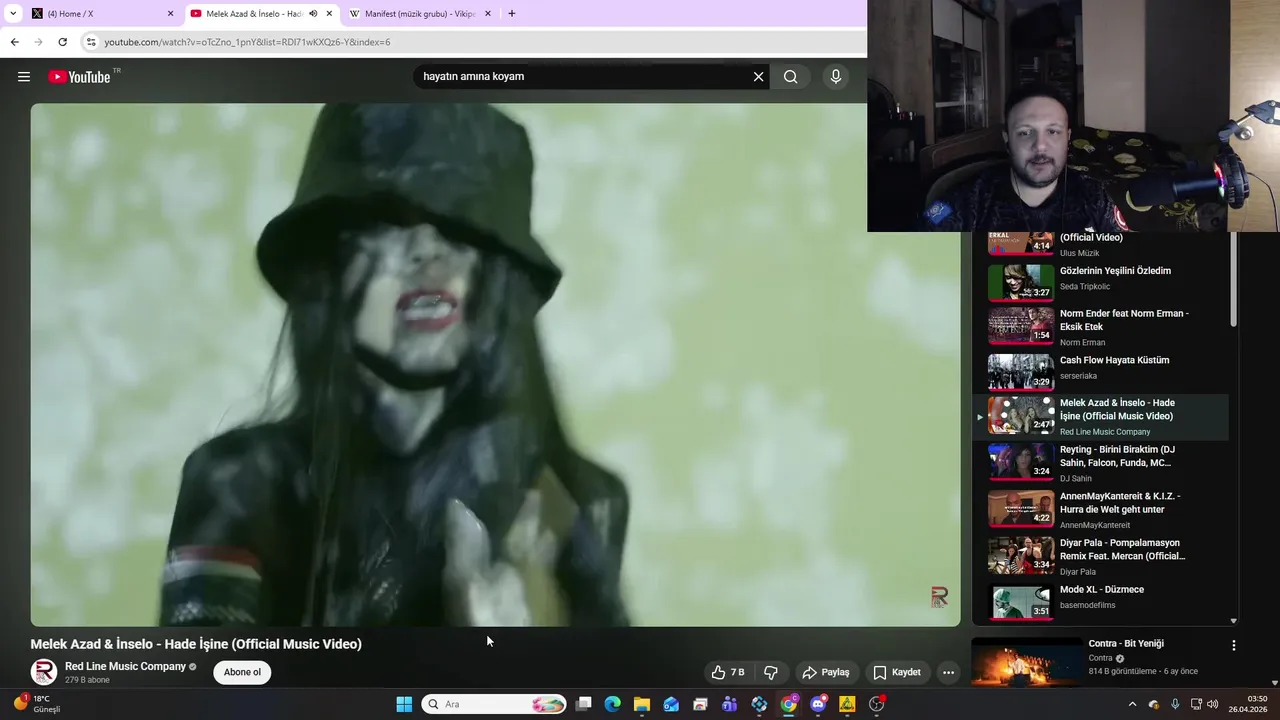Dislike the video with thumbs down
This screenshot has height=720, width=1280.
(770, 672)
